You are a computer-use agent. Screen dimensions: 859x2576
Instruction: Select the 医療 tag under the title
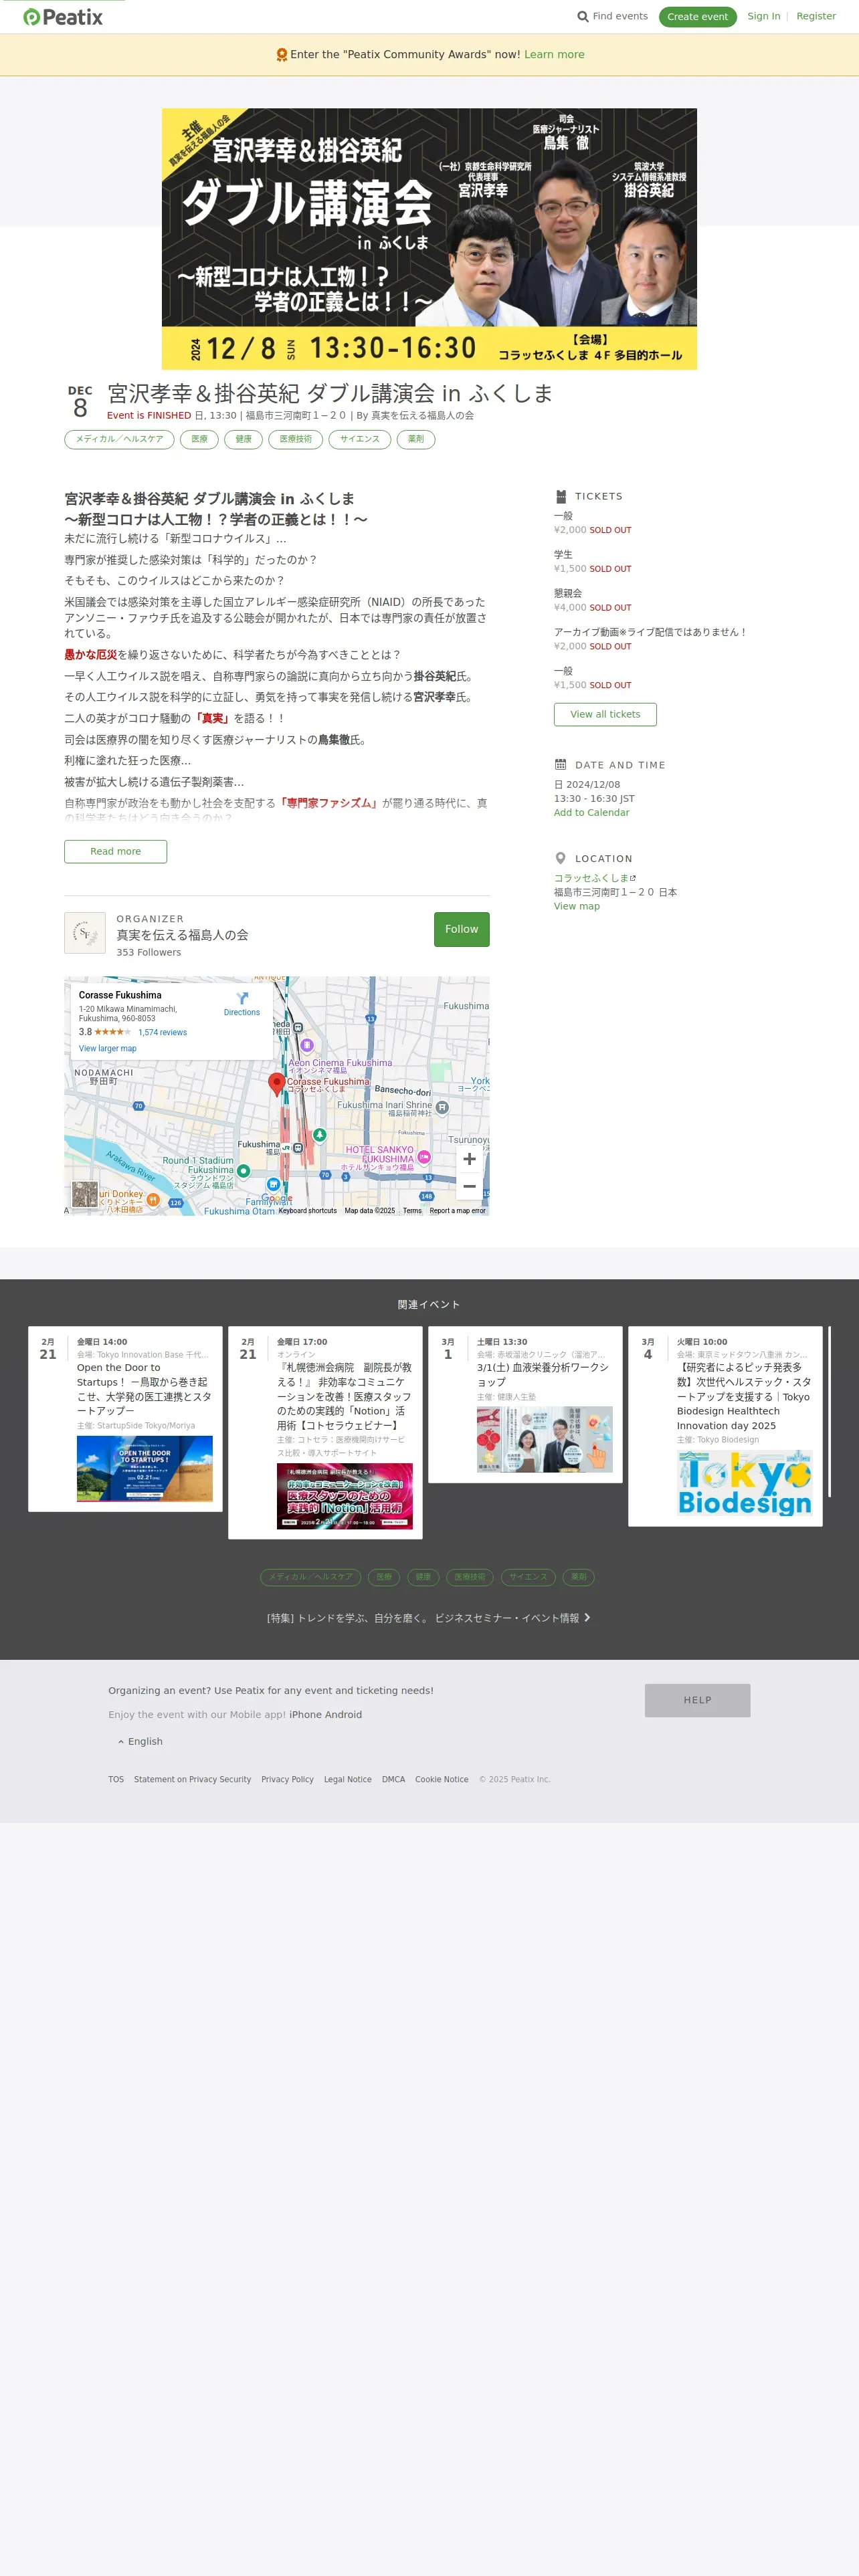tap(200, 439)
